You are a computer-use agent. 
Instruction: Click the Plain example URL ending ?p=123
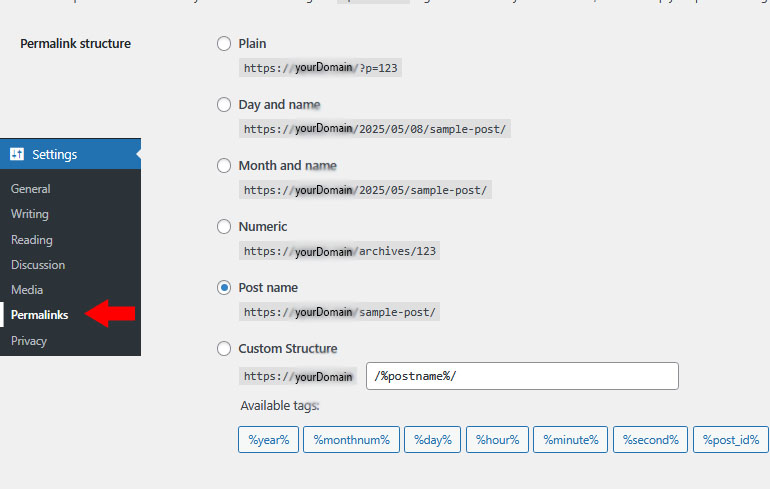pos(321,68)
